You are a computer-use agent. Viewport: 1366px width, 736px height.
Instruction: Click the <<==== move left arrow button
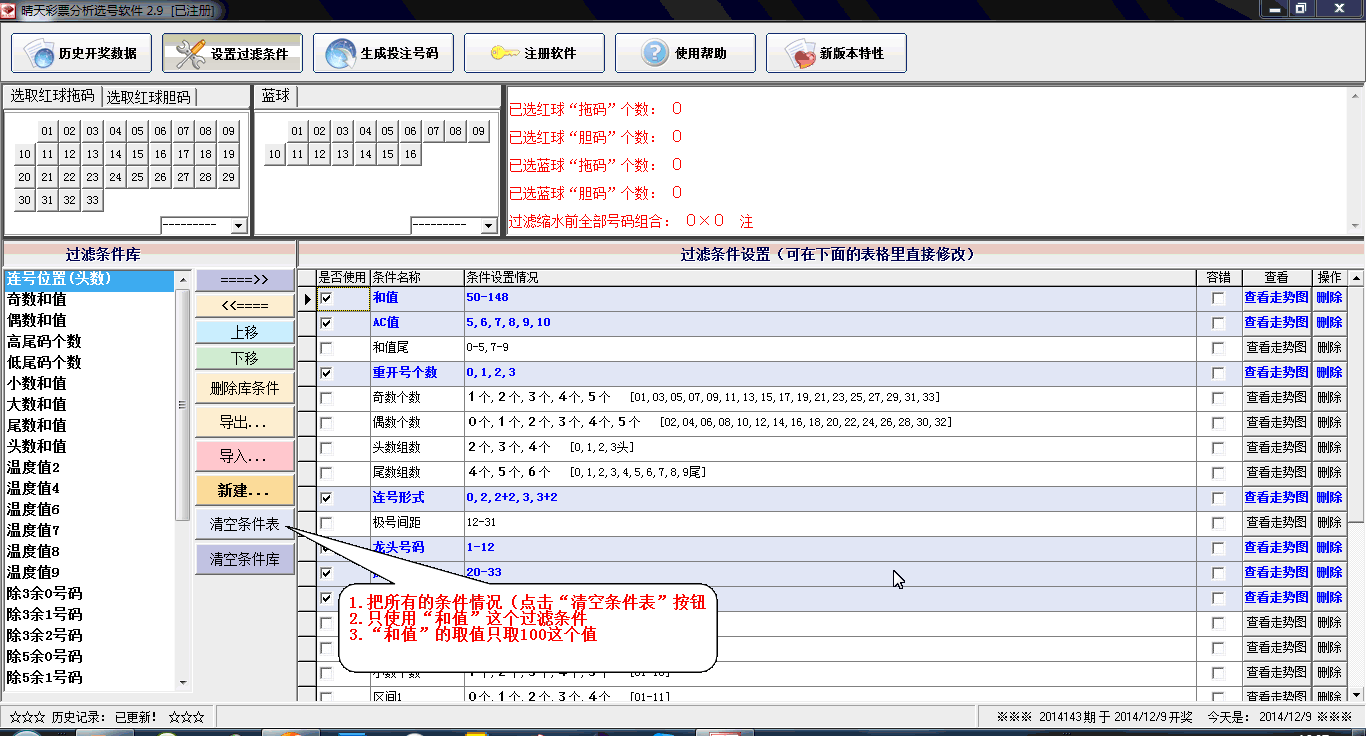click(x=245, y=305)
